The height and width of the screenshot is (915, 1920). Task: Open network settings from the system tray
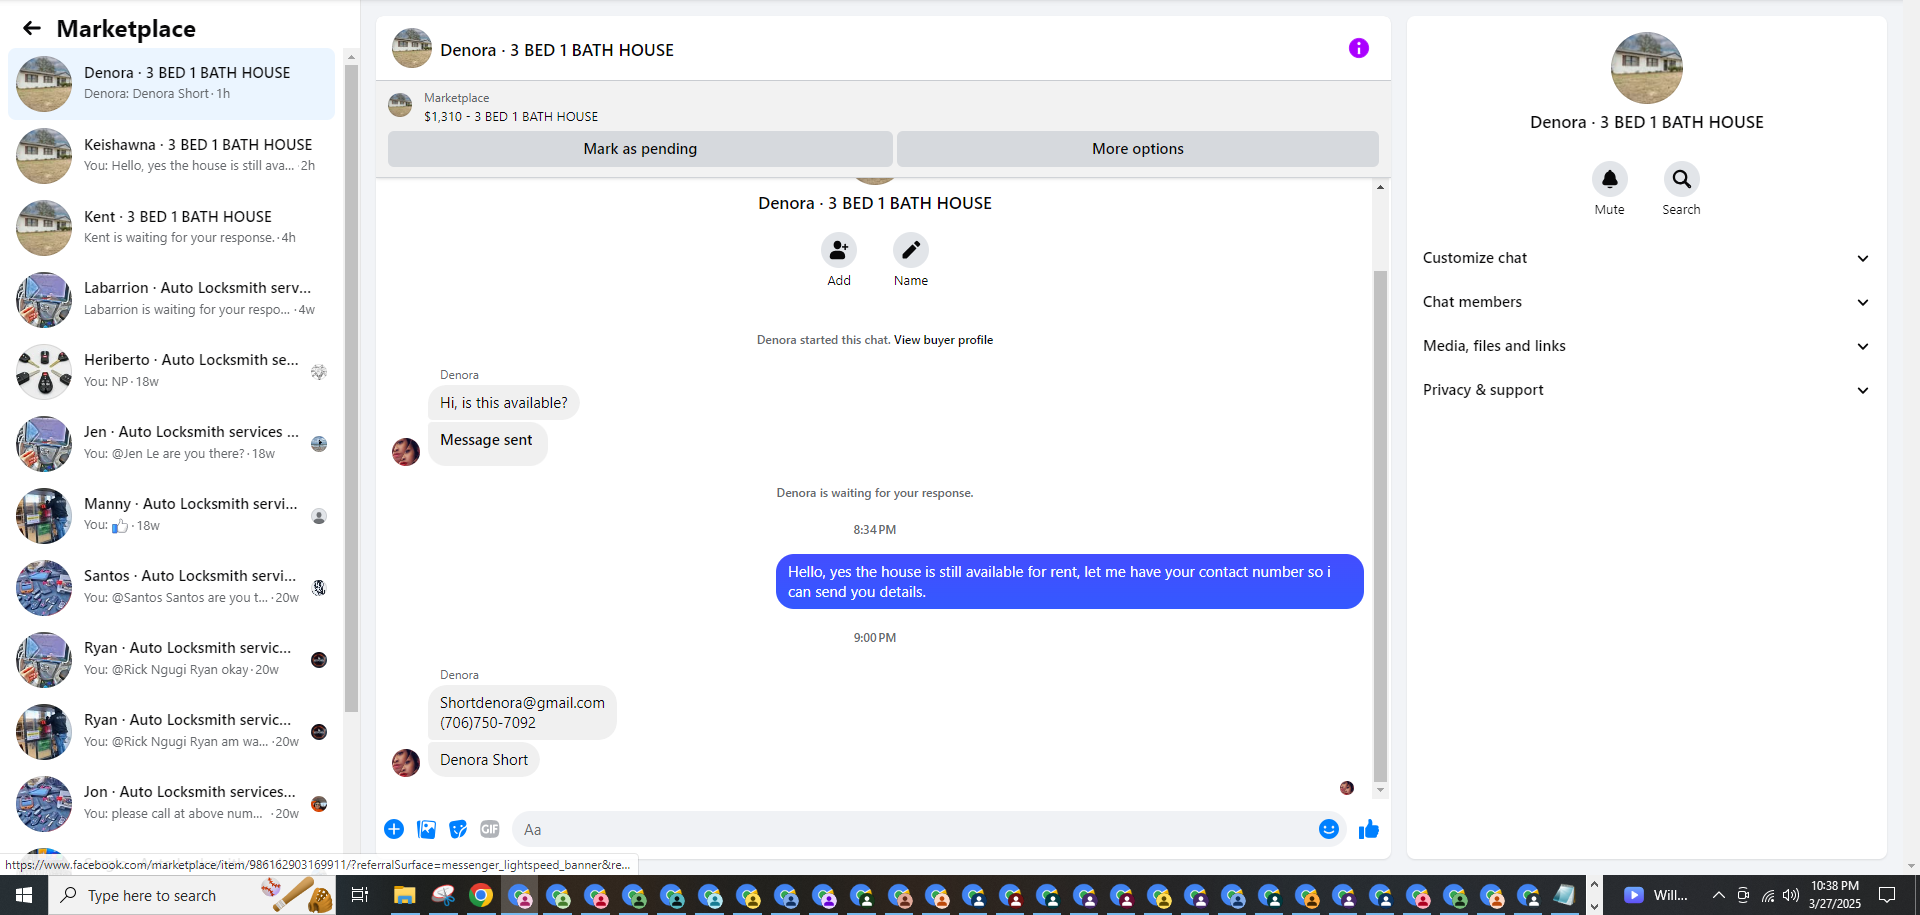click(x=1768, y=895)
